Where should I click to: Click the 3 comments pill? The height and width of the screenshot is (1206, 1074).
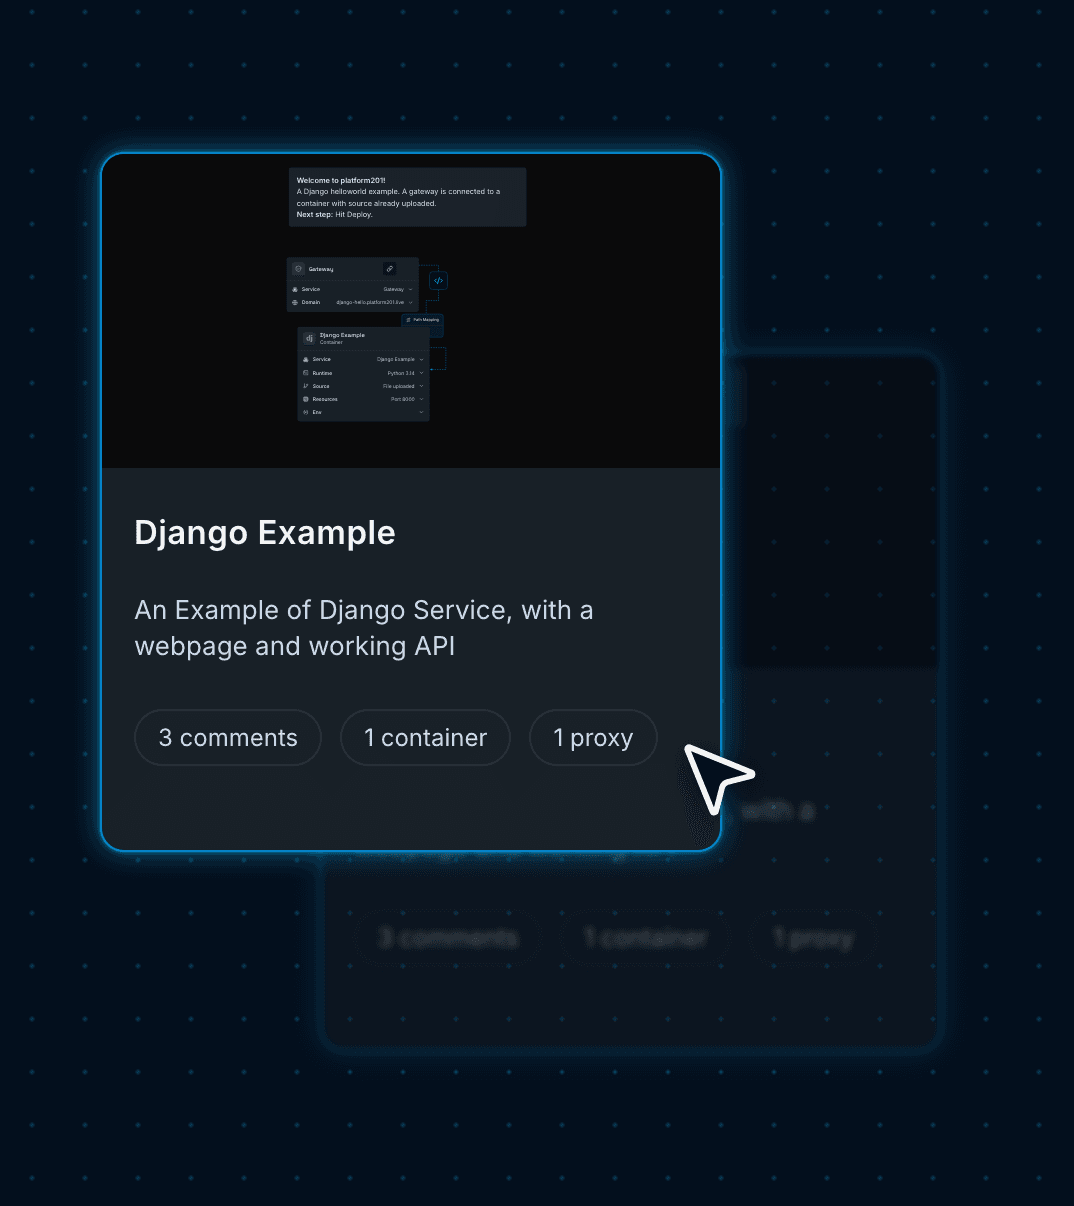pos(228,738)
